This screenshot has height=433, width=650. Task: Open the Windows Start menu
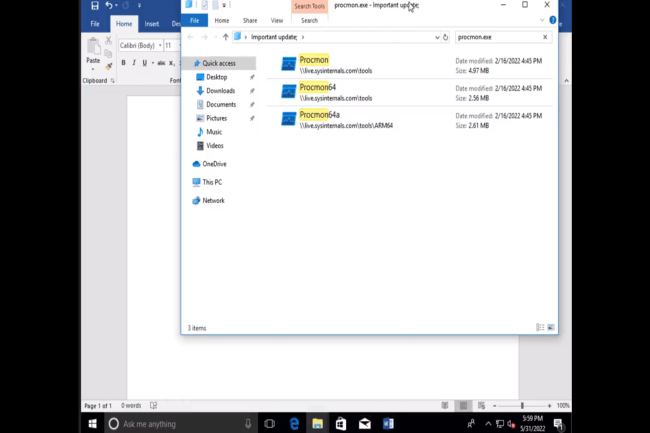point(92,423)
